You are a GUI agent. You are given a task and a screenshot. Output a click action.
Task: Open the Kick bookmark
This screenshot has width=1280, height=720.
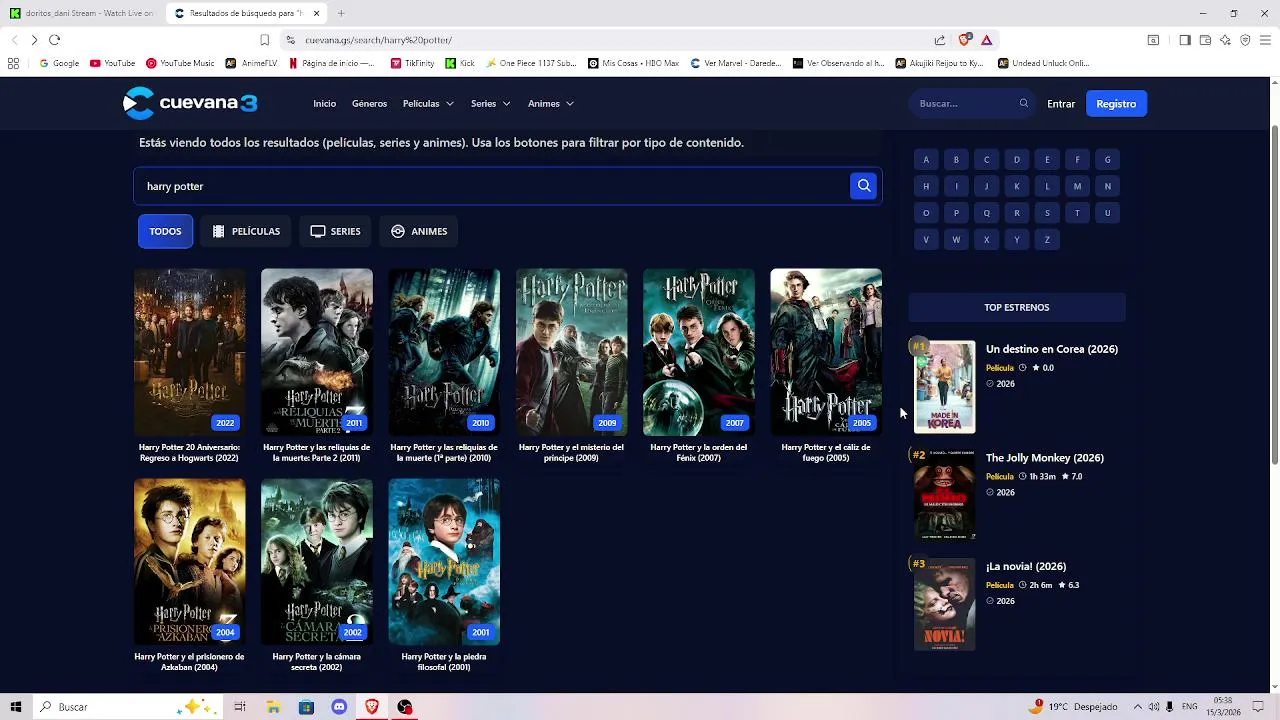460,63
